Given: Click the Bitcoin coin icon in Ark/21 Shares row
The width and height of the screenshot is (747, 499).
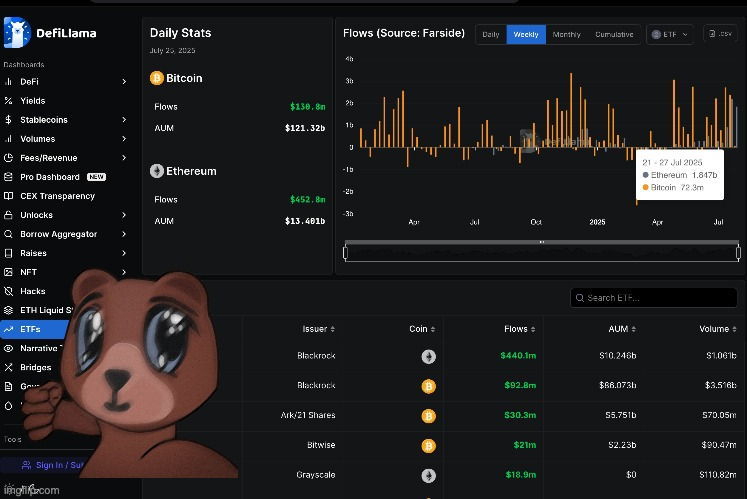Looking at the screenshot, I should pos(429,416).
